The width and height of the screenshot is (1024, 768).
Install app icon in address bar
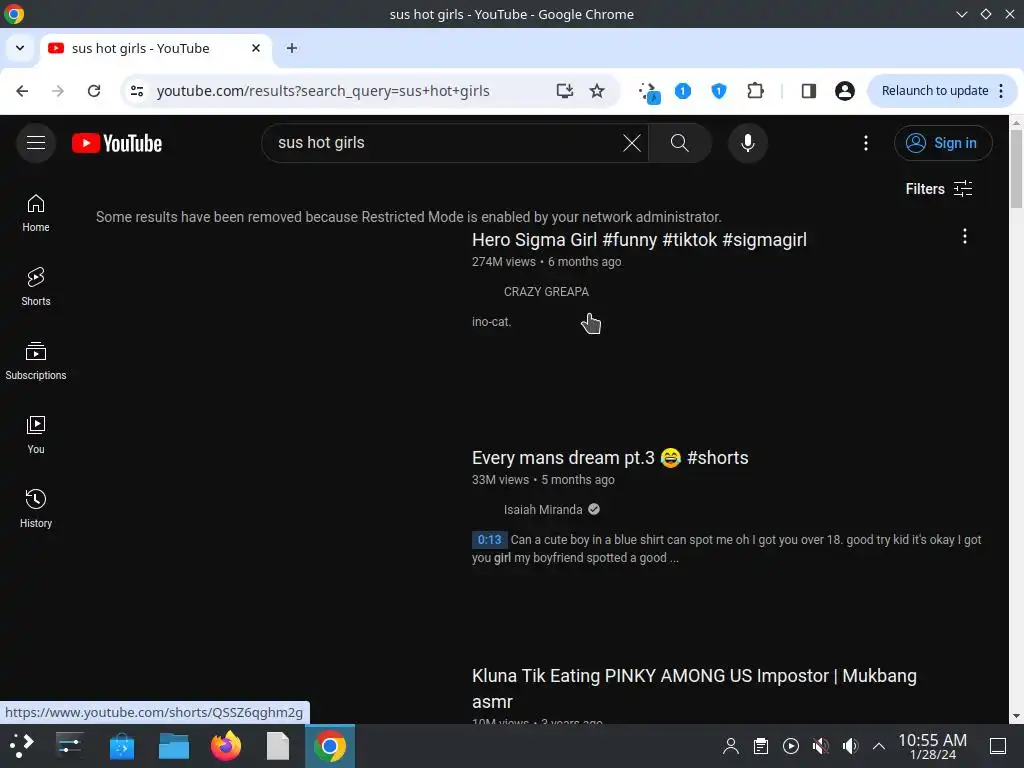pyautogui.click(x=564, y=91)
